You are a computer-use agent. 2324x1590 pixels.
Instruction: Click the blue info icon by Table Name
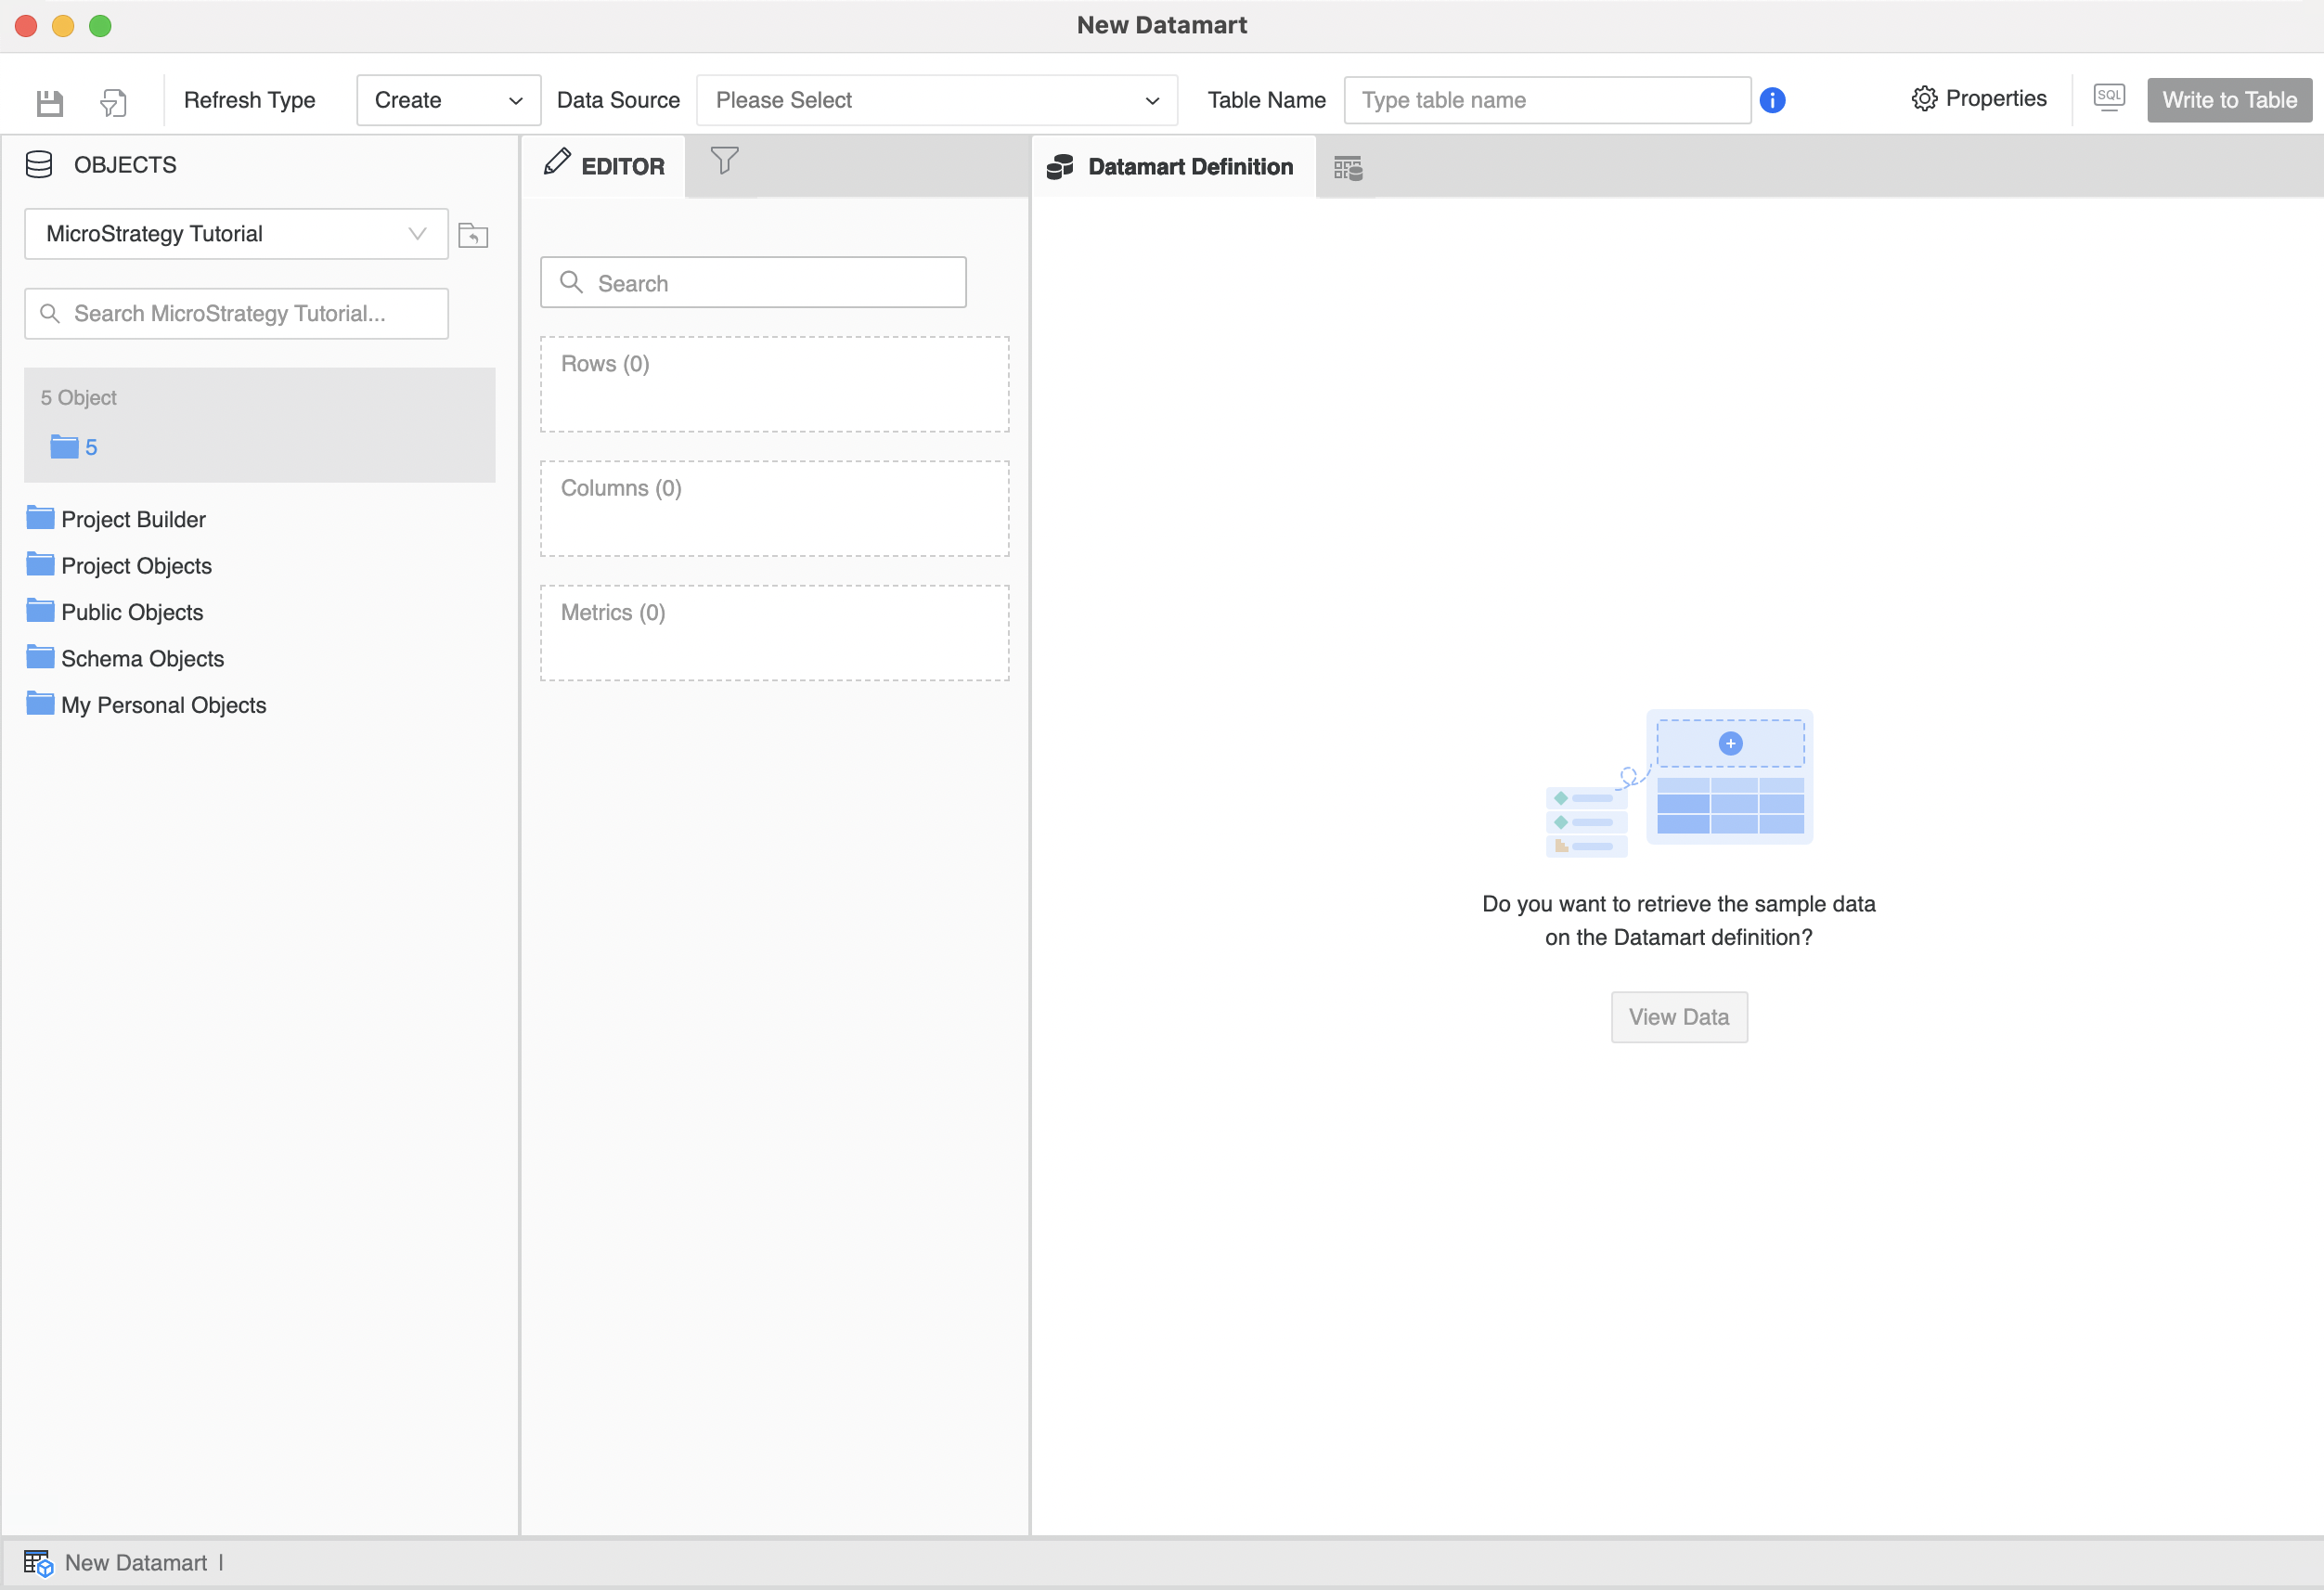coord(1772,100)
